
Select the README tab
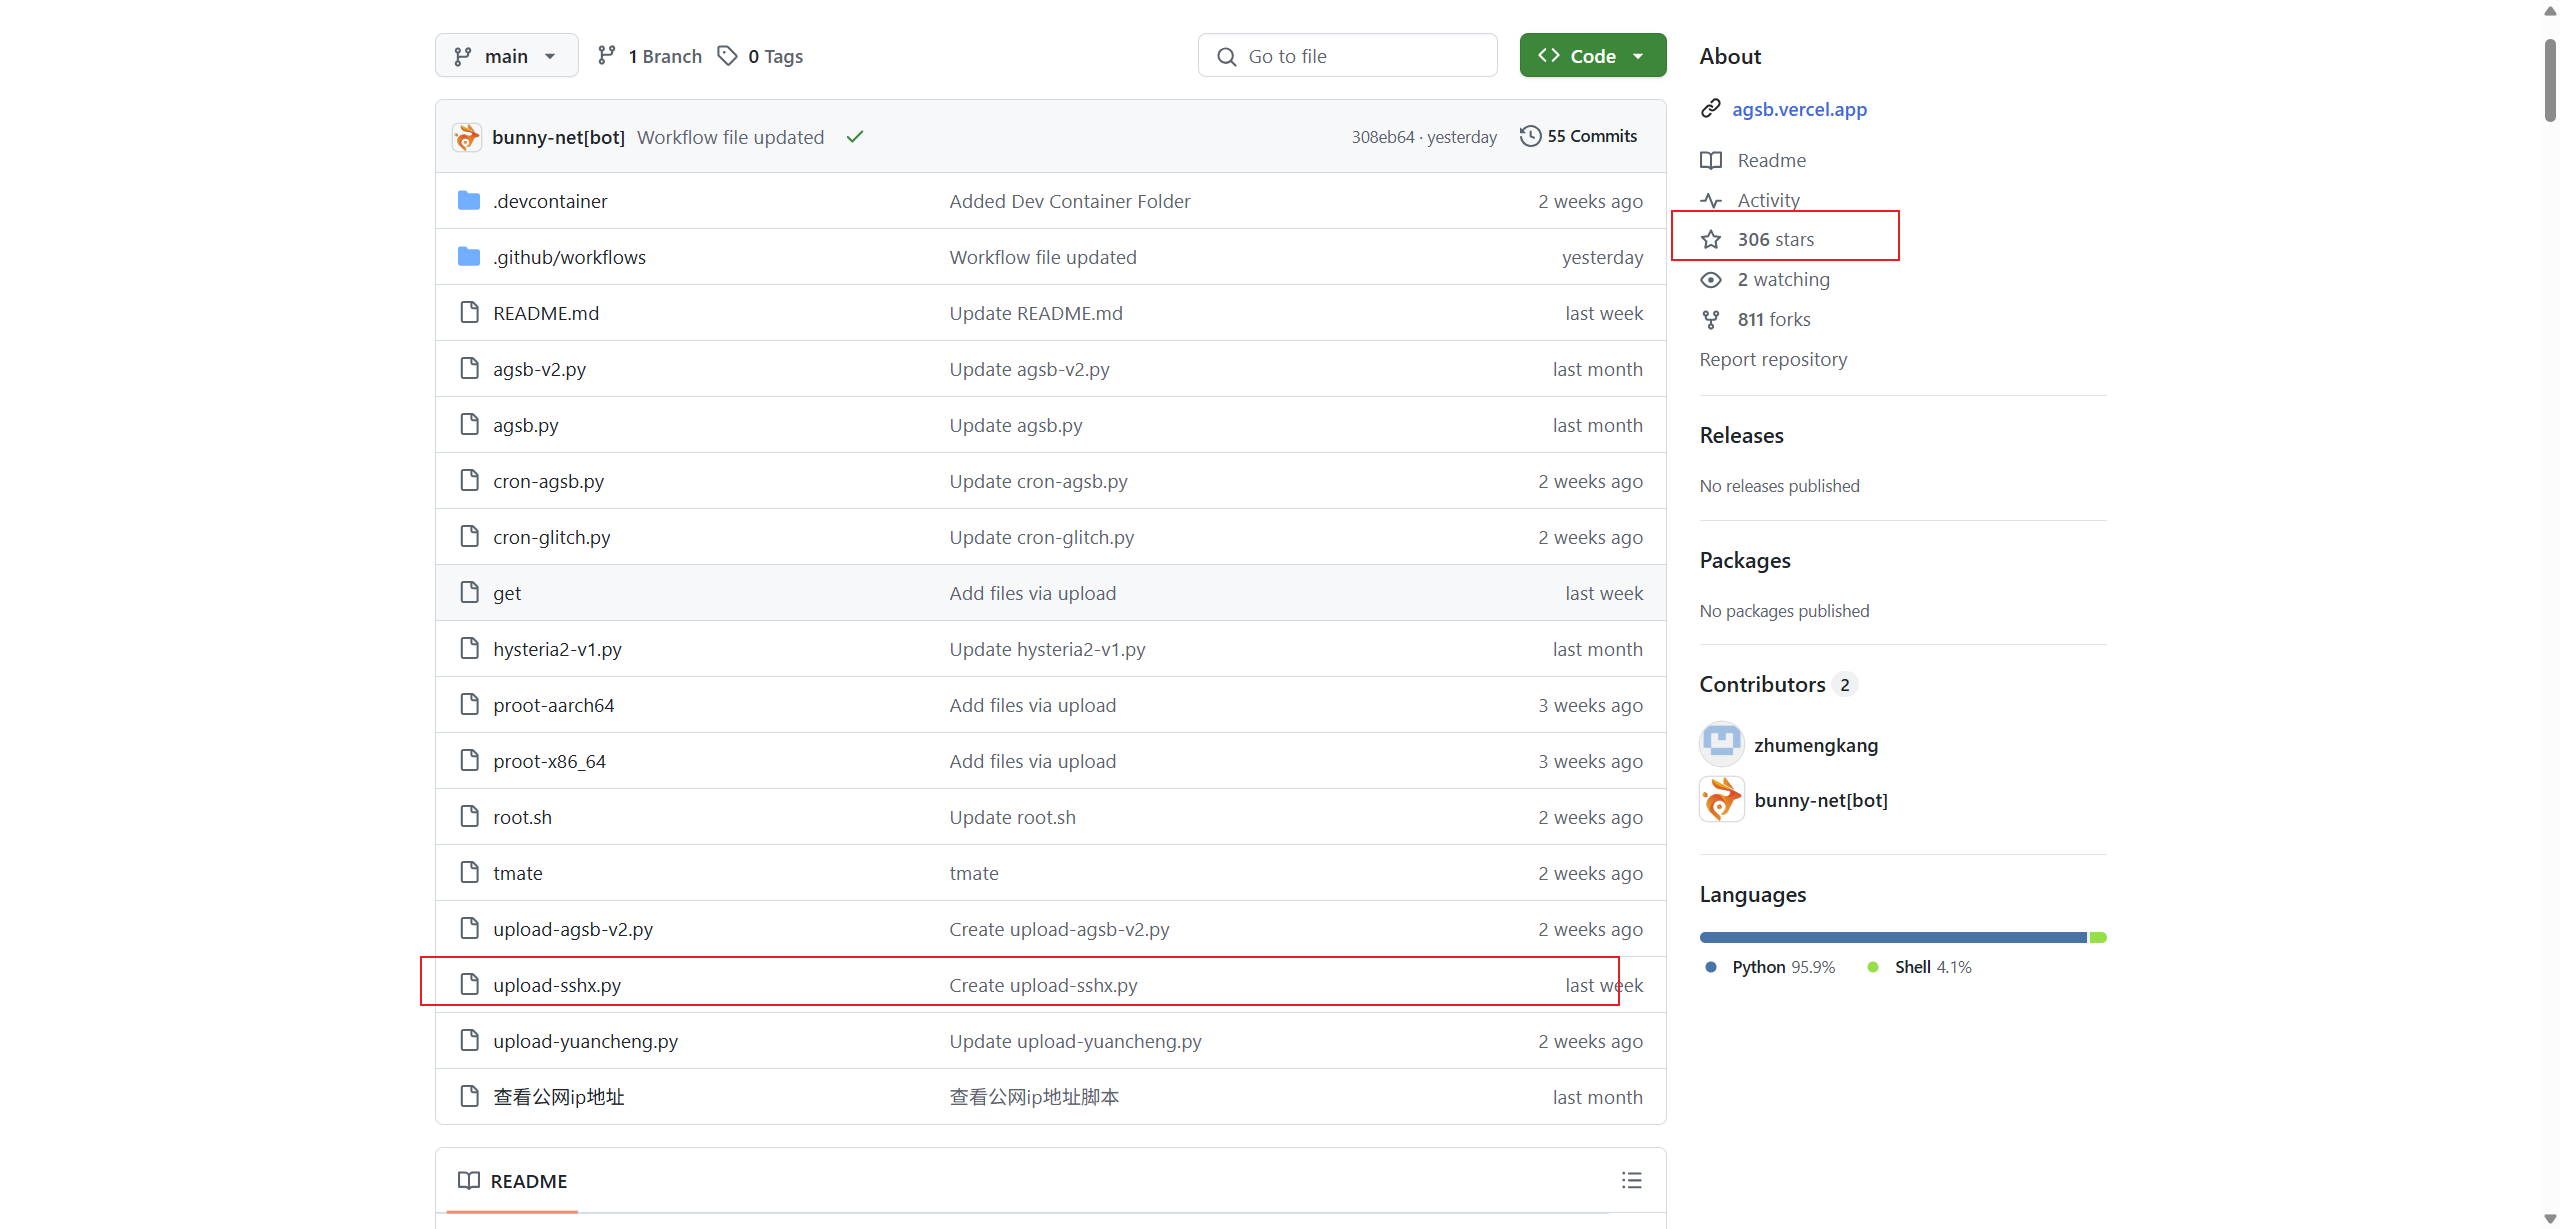(x=512, y=1181)
